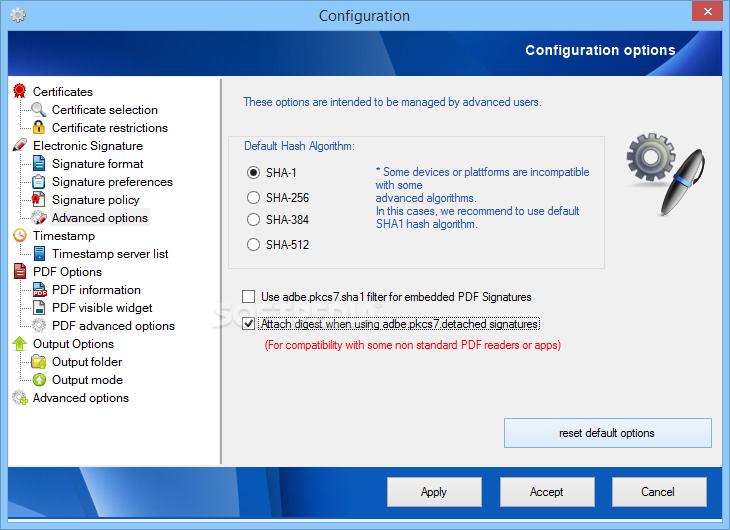Click the Apply button
Screen dimensions: 730x530
[434, 492]
